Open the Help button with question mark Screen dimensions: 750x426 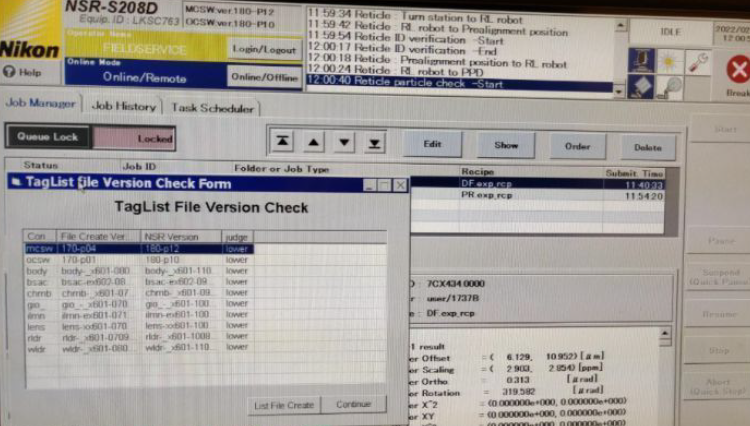coord(22,72)
